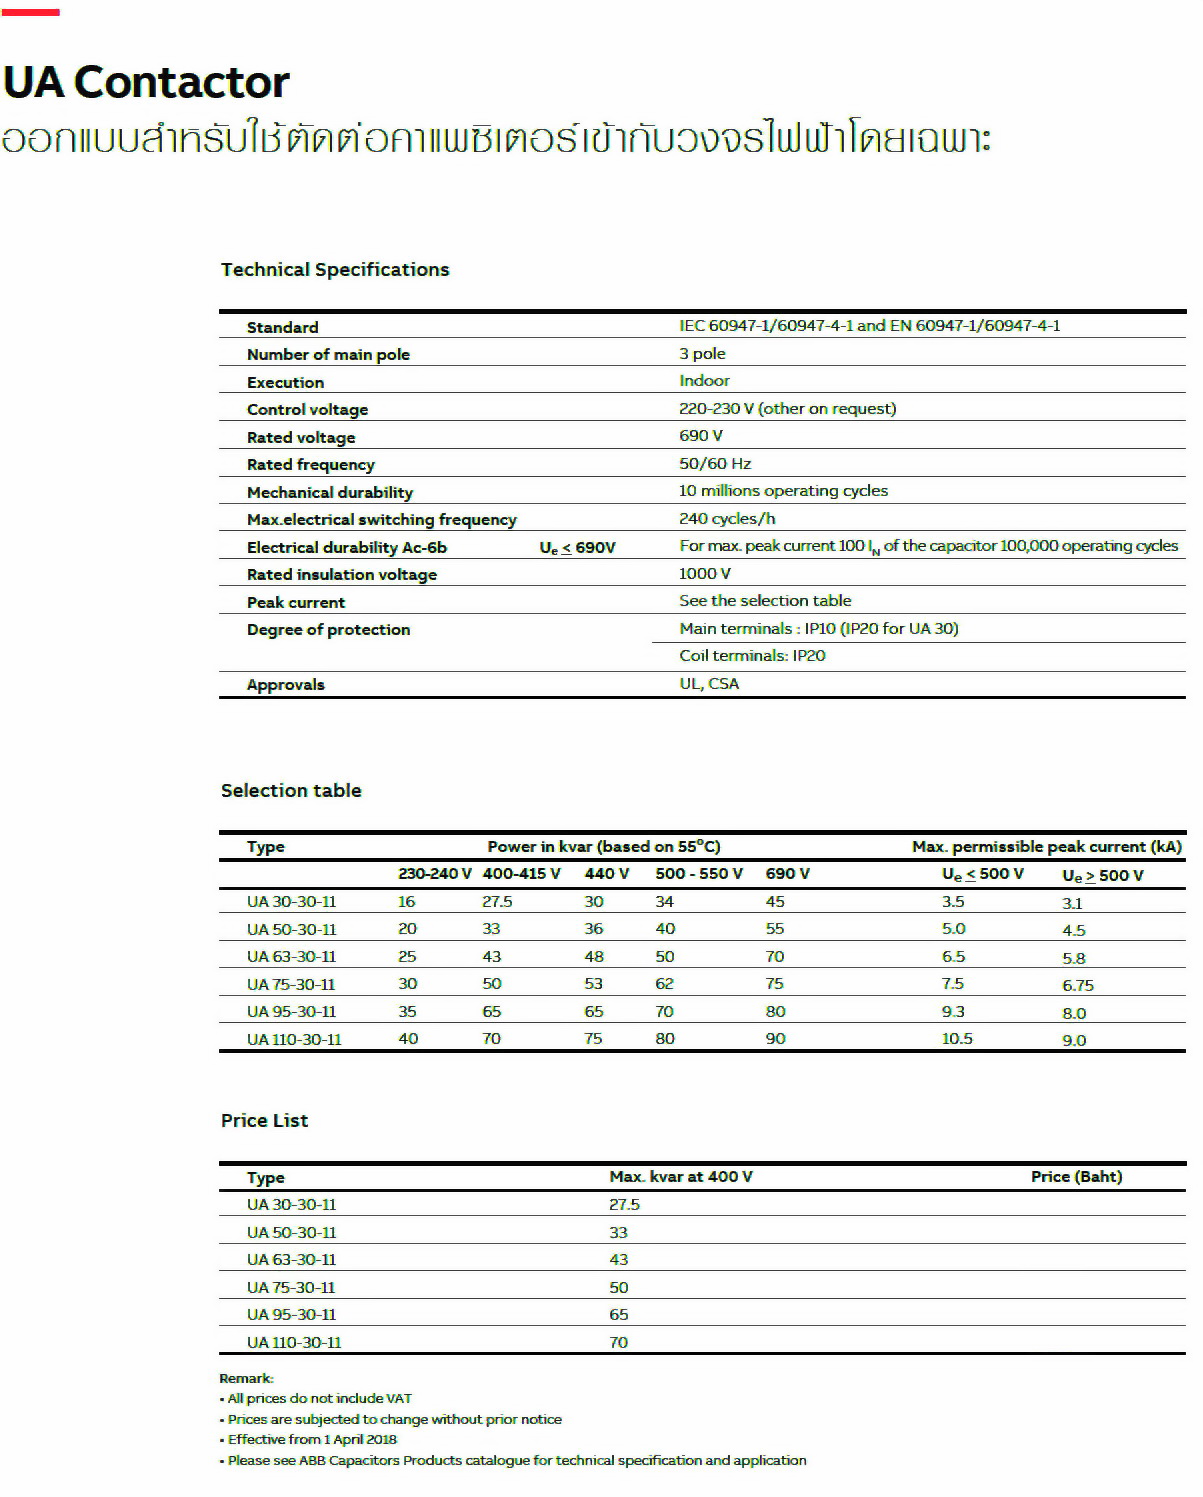The height and width of the screenshot is (1497, 1203).
Task: Click the "Rated voltage" label
Action: coord(301,437)
